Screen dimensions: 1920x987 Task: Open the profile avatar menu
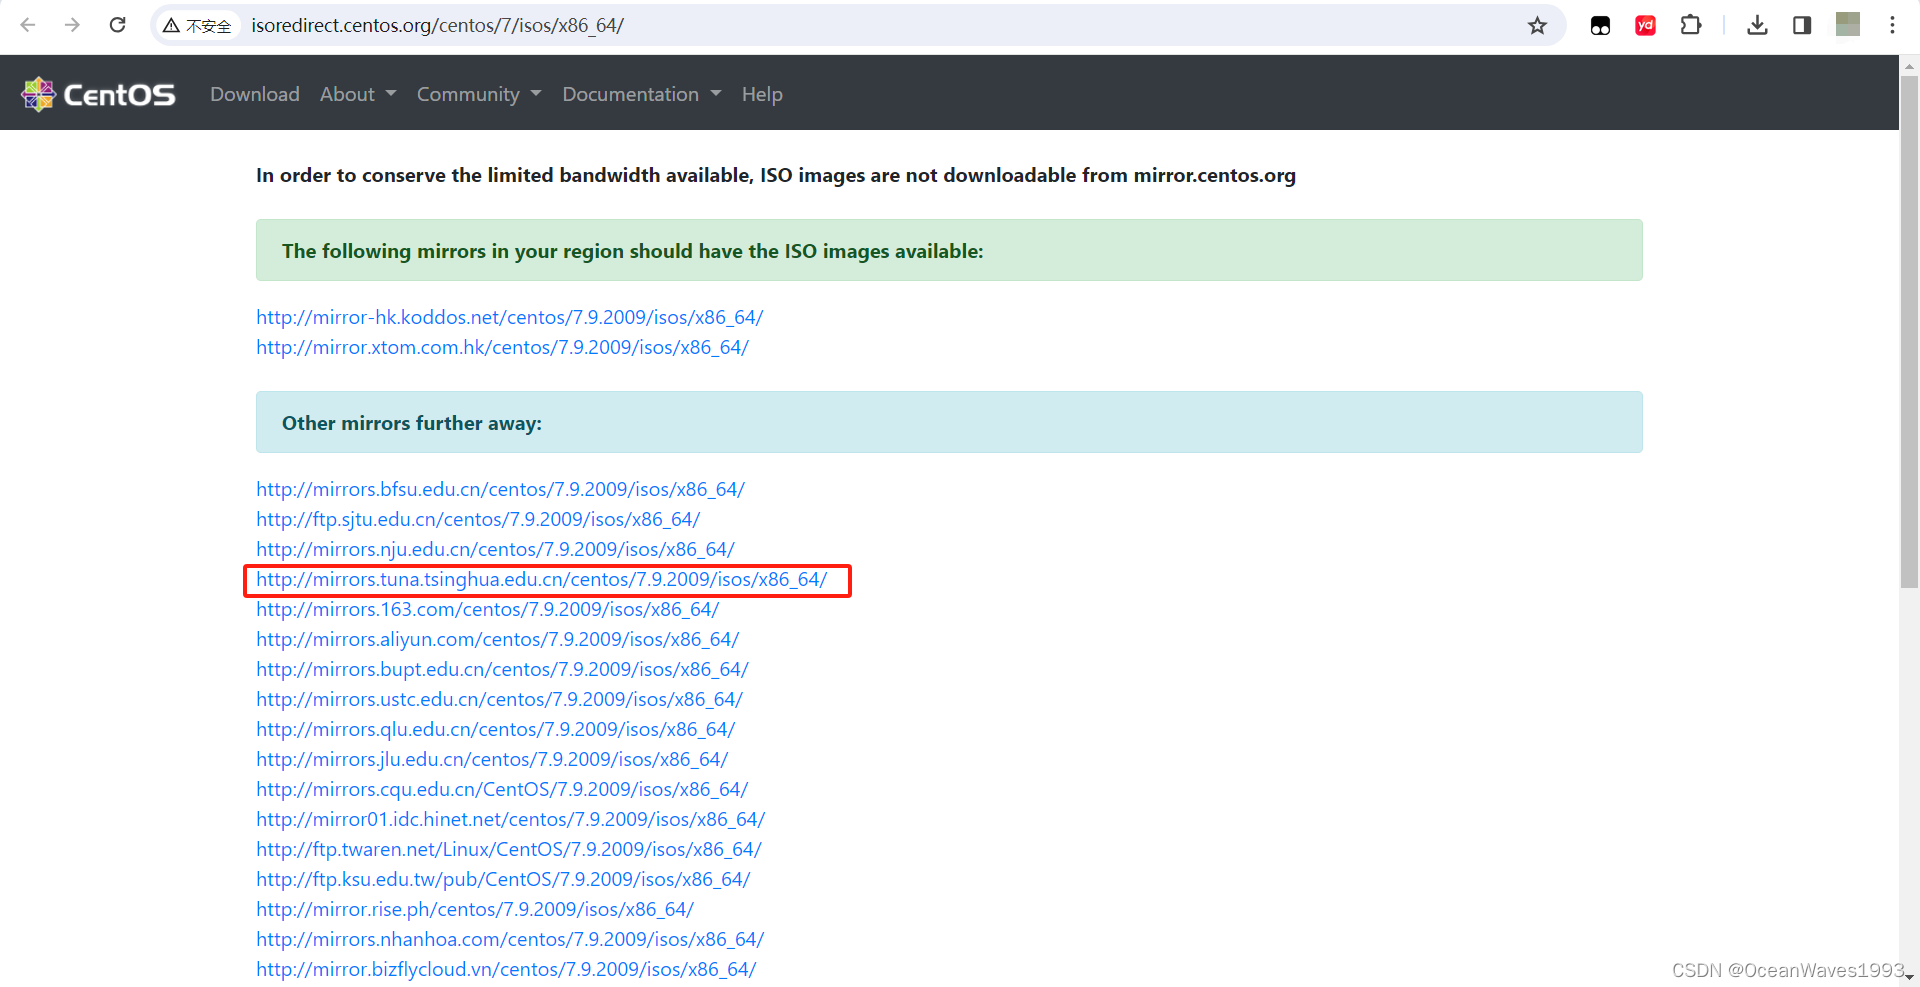coord(1848,24)
